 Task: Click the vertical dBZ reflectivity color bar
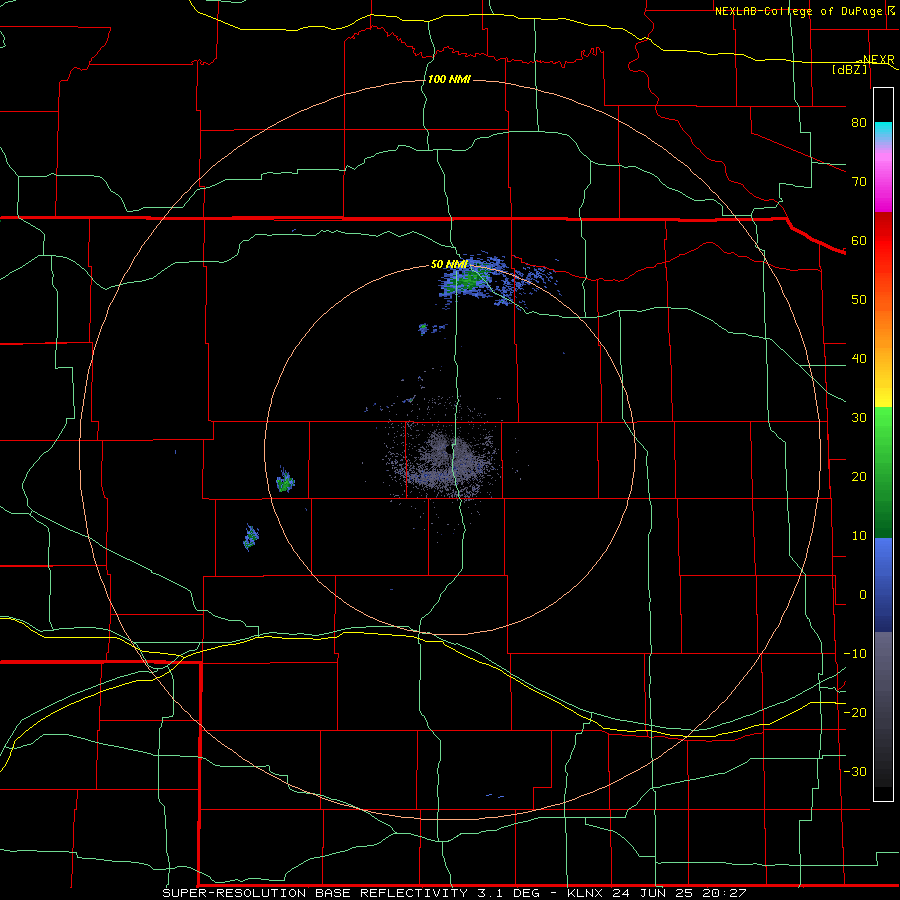click(x=883, y=444)
